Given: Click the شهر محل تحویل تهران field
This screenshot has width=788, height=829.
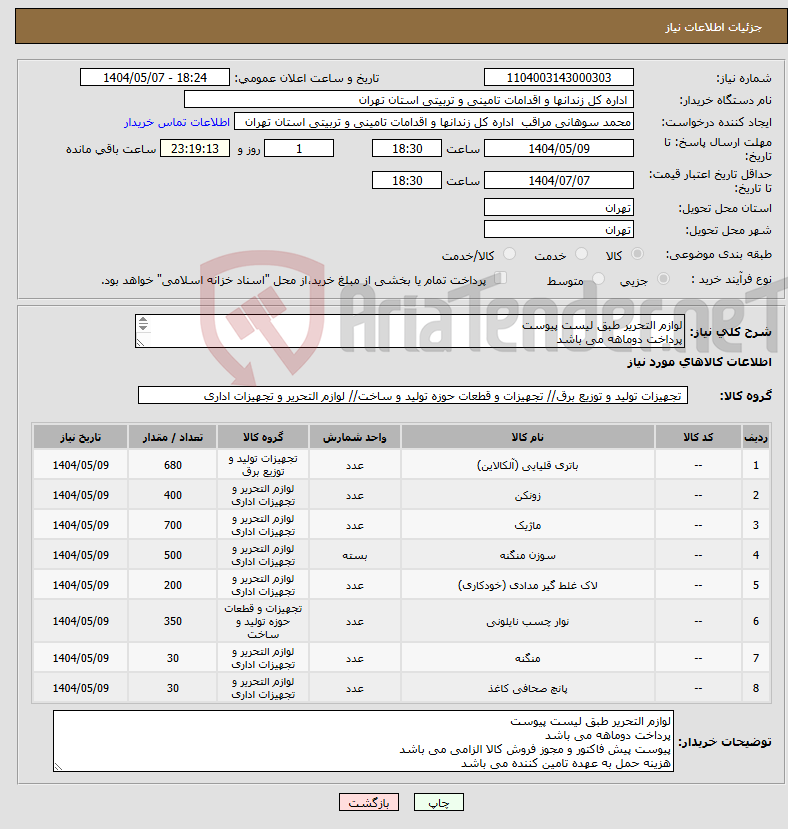Looking at the screenshot, I should pos(558,229).
